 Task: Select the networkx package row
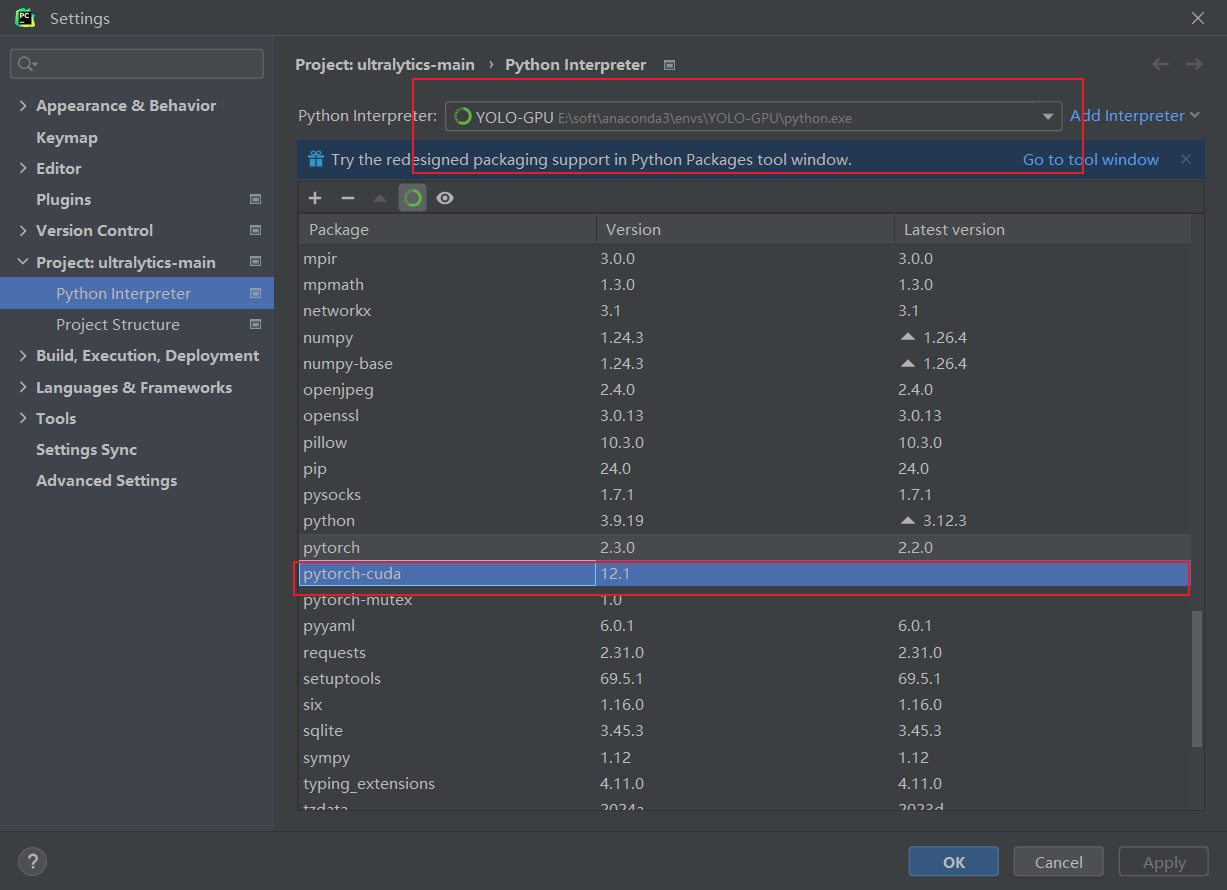tap(745, 311)
